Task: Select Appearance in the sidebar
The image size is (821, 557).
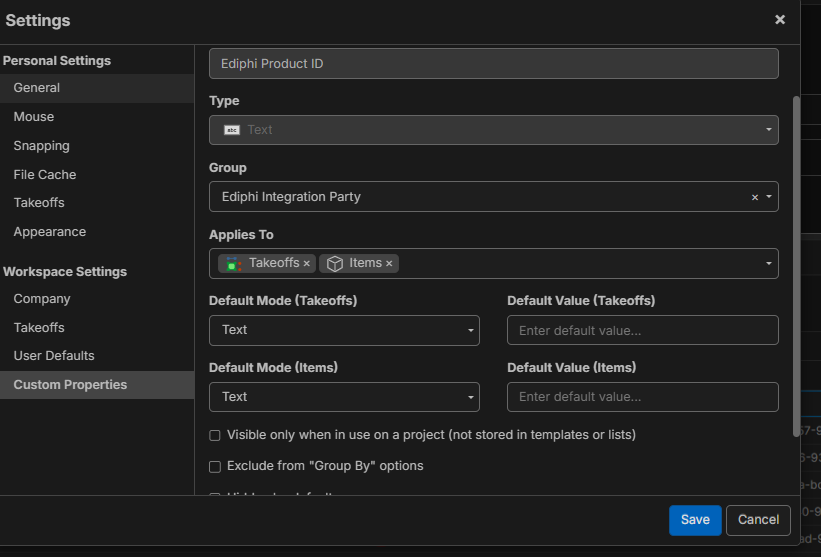Action: pyautogui.click(x=50, y=232)
